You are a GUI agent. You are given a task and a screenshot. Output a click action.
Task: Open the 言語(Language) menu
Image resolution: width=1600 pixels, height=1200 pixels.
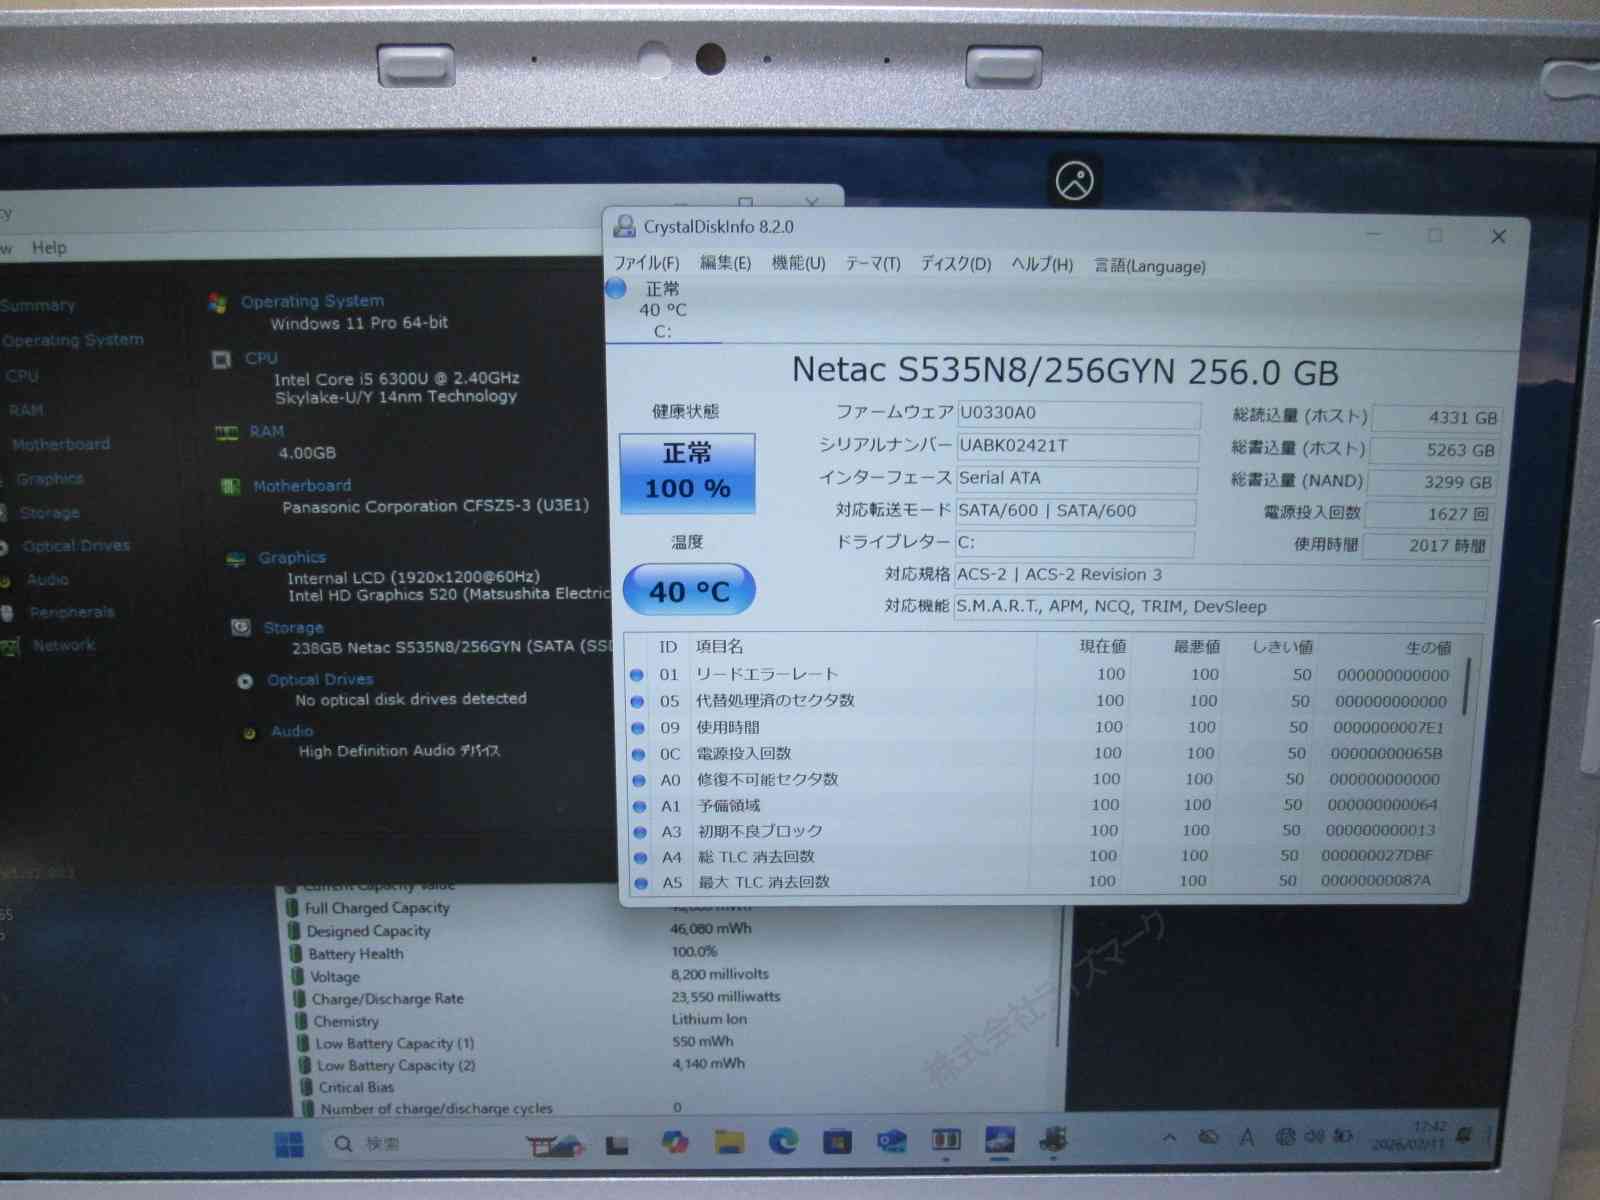[1149, 266]
